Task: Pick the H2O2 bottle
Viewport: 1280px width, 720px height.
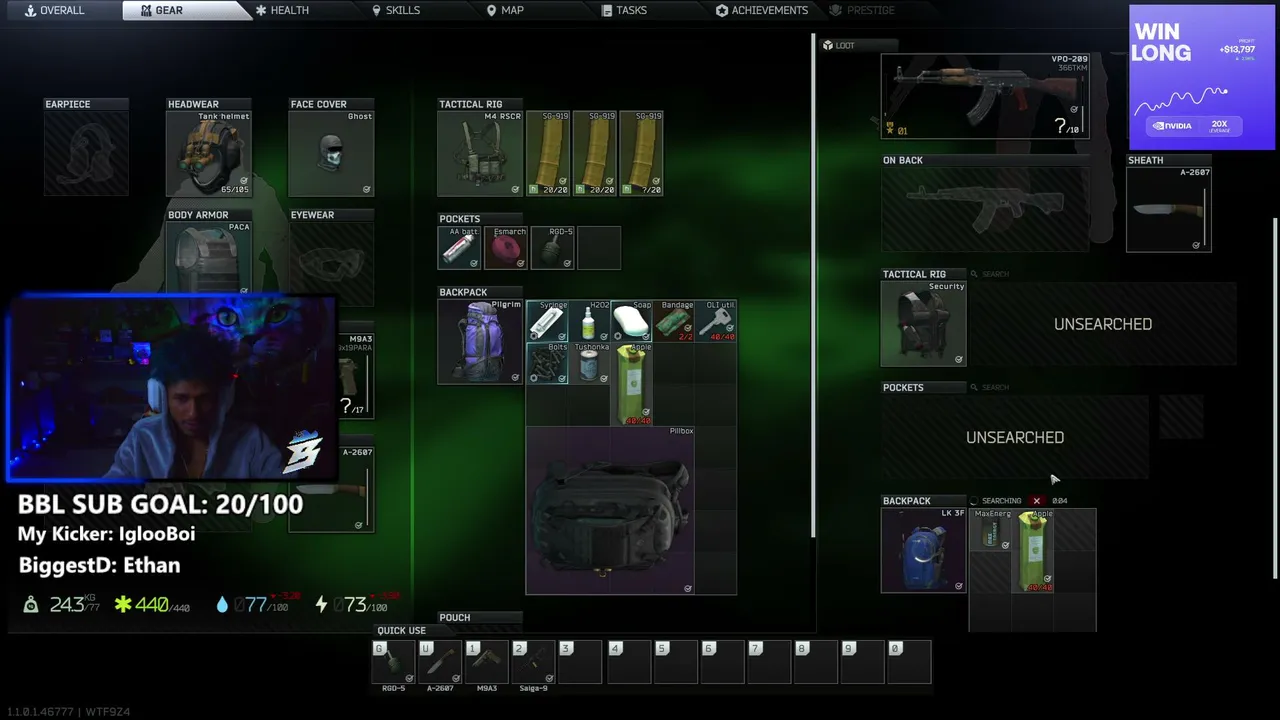Action: tap(590, 321)
